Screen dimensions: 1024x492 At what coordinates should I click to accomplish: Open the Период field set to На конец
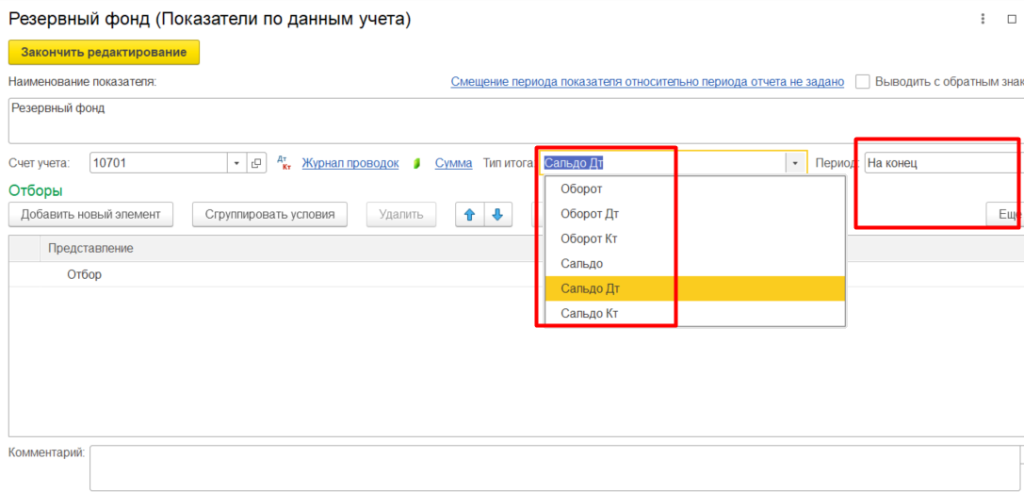[x=940, y=163]
